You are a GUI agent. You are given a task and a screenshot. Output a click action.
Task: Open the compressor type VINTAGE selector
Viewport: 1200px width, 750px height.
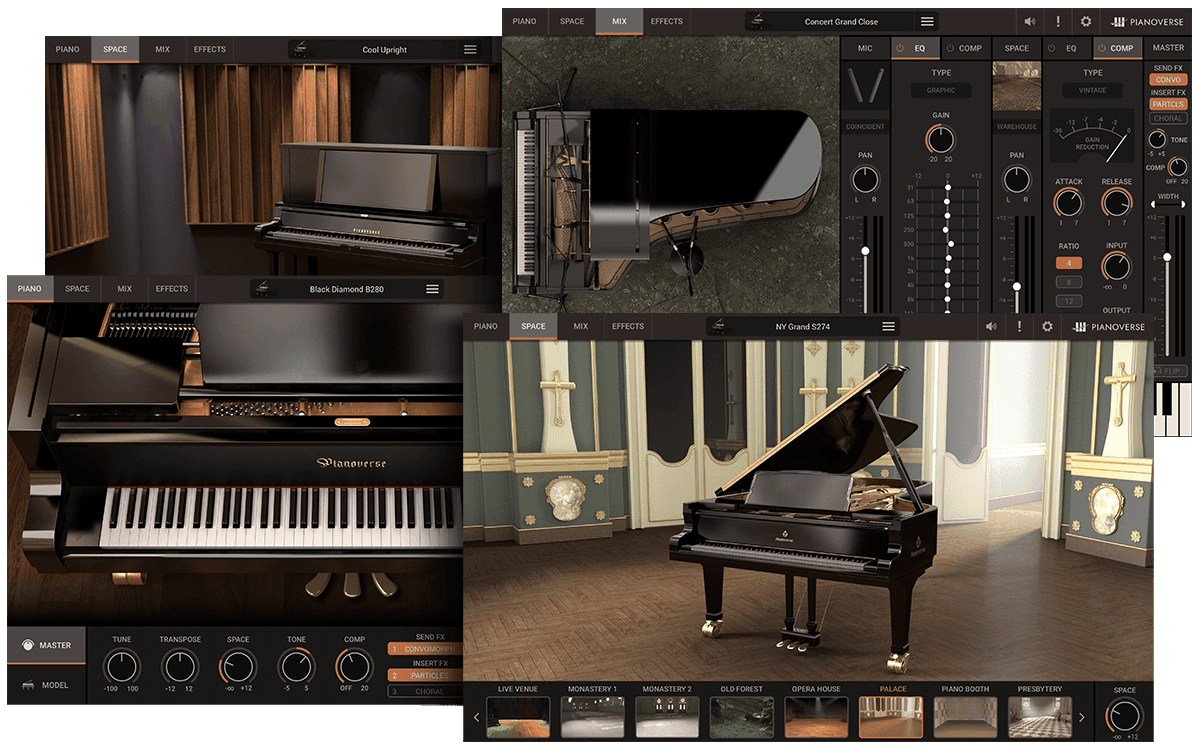click(1092, 90)
